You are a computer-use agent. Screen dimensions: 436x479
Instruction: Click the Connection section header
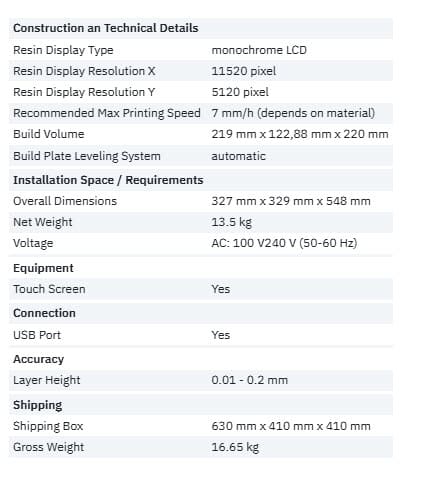(x=44, y=313)
